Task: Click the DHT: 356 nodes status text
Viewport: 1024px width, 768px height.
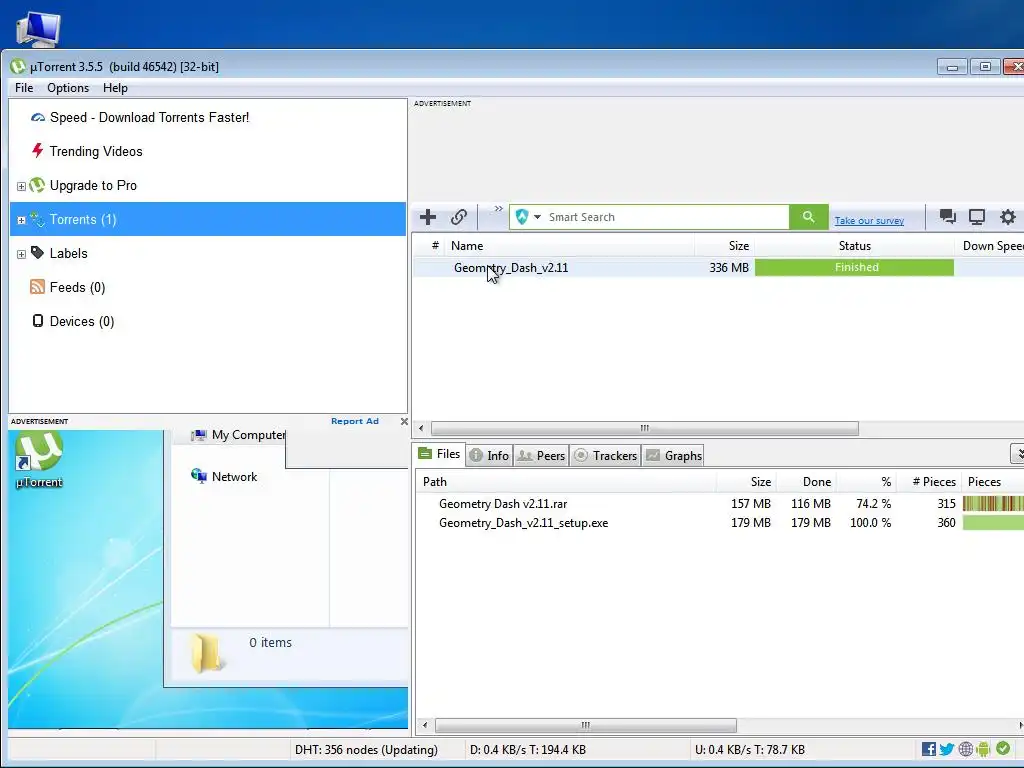Action: pos(366,750)
